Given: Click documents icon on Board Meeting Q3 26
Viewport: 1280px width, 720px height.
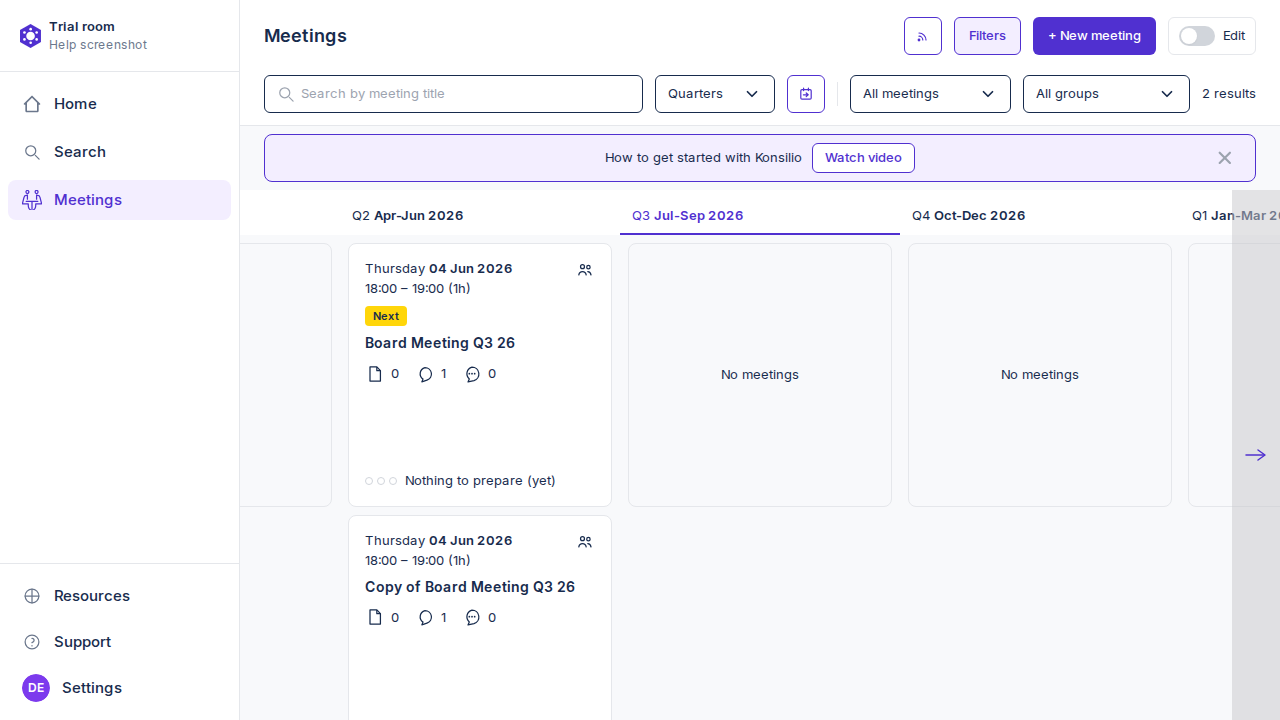Looking at the screenshot, I should pyautogui.click(x=375, y=374).
